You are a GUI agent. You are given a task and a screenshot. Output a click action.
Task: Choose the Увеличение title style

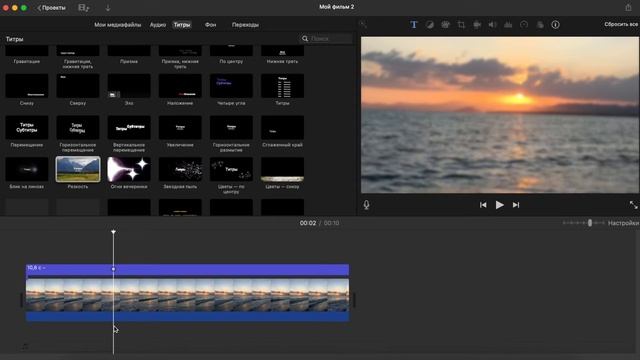[x=180, y=127]
